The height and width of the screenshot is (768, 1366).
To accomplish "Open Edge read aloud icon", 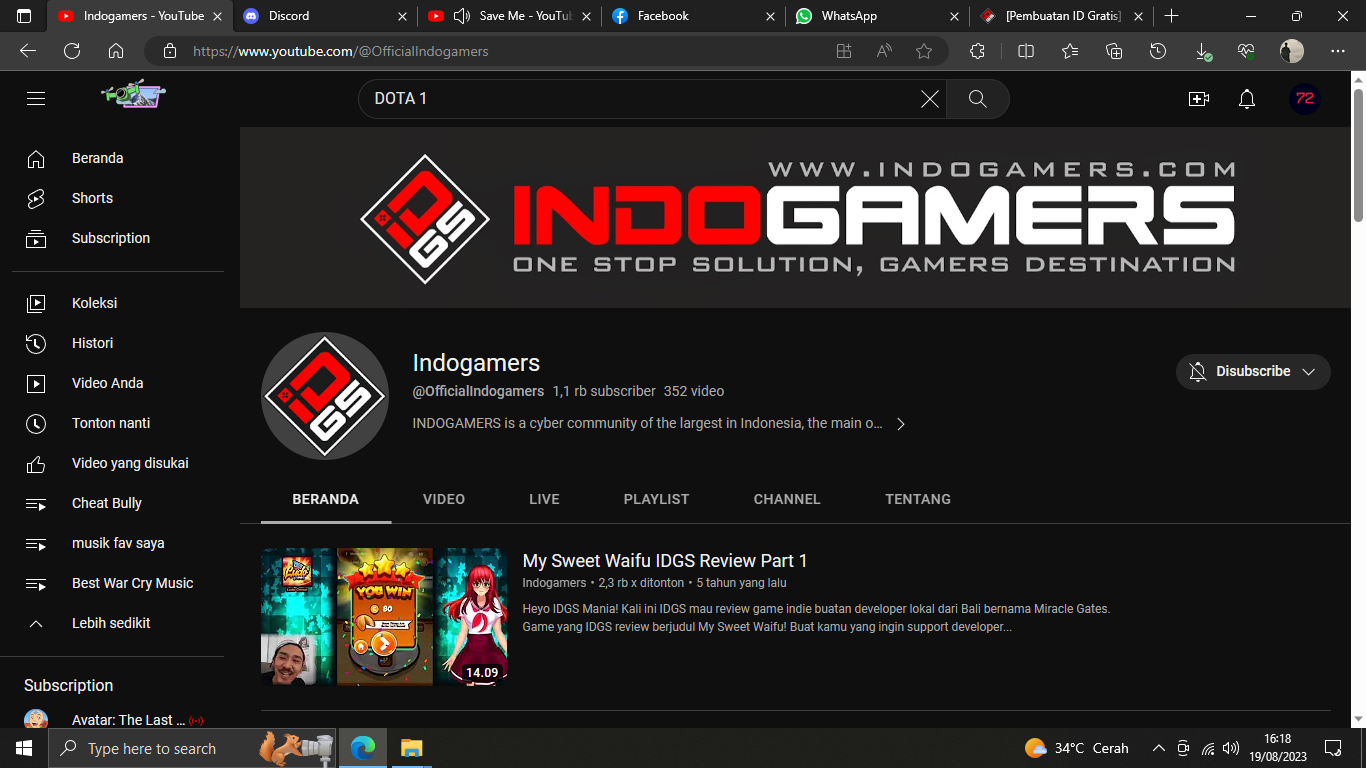I will pyautogui.click(x=884, y=51).
